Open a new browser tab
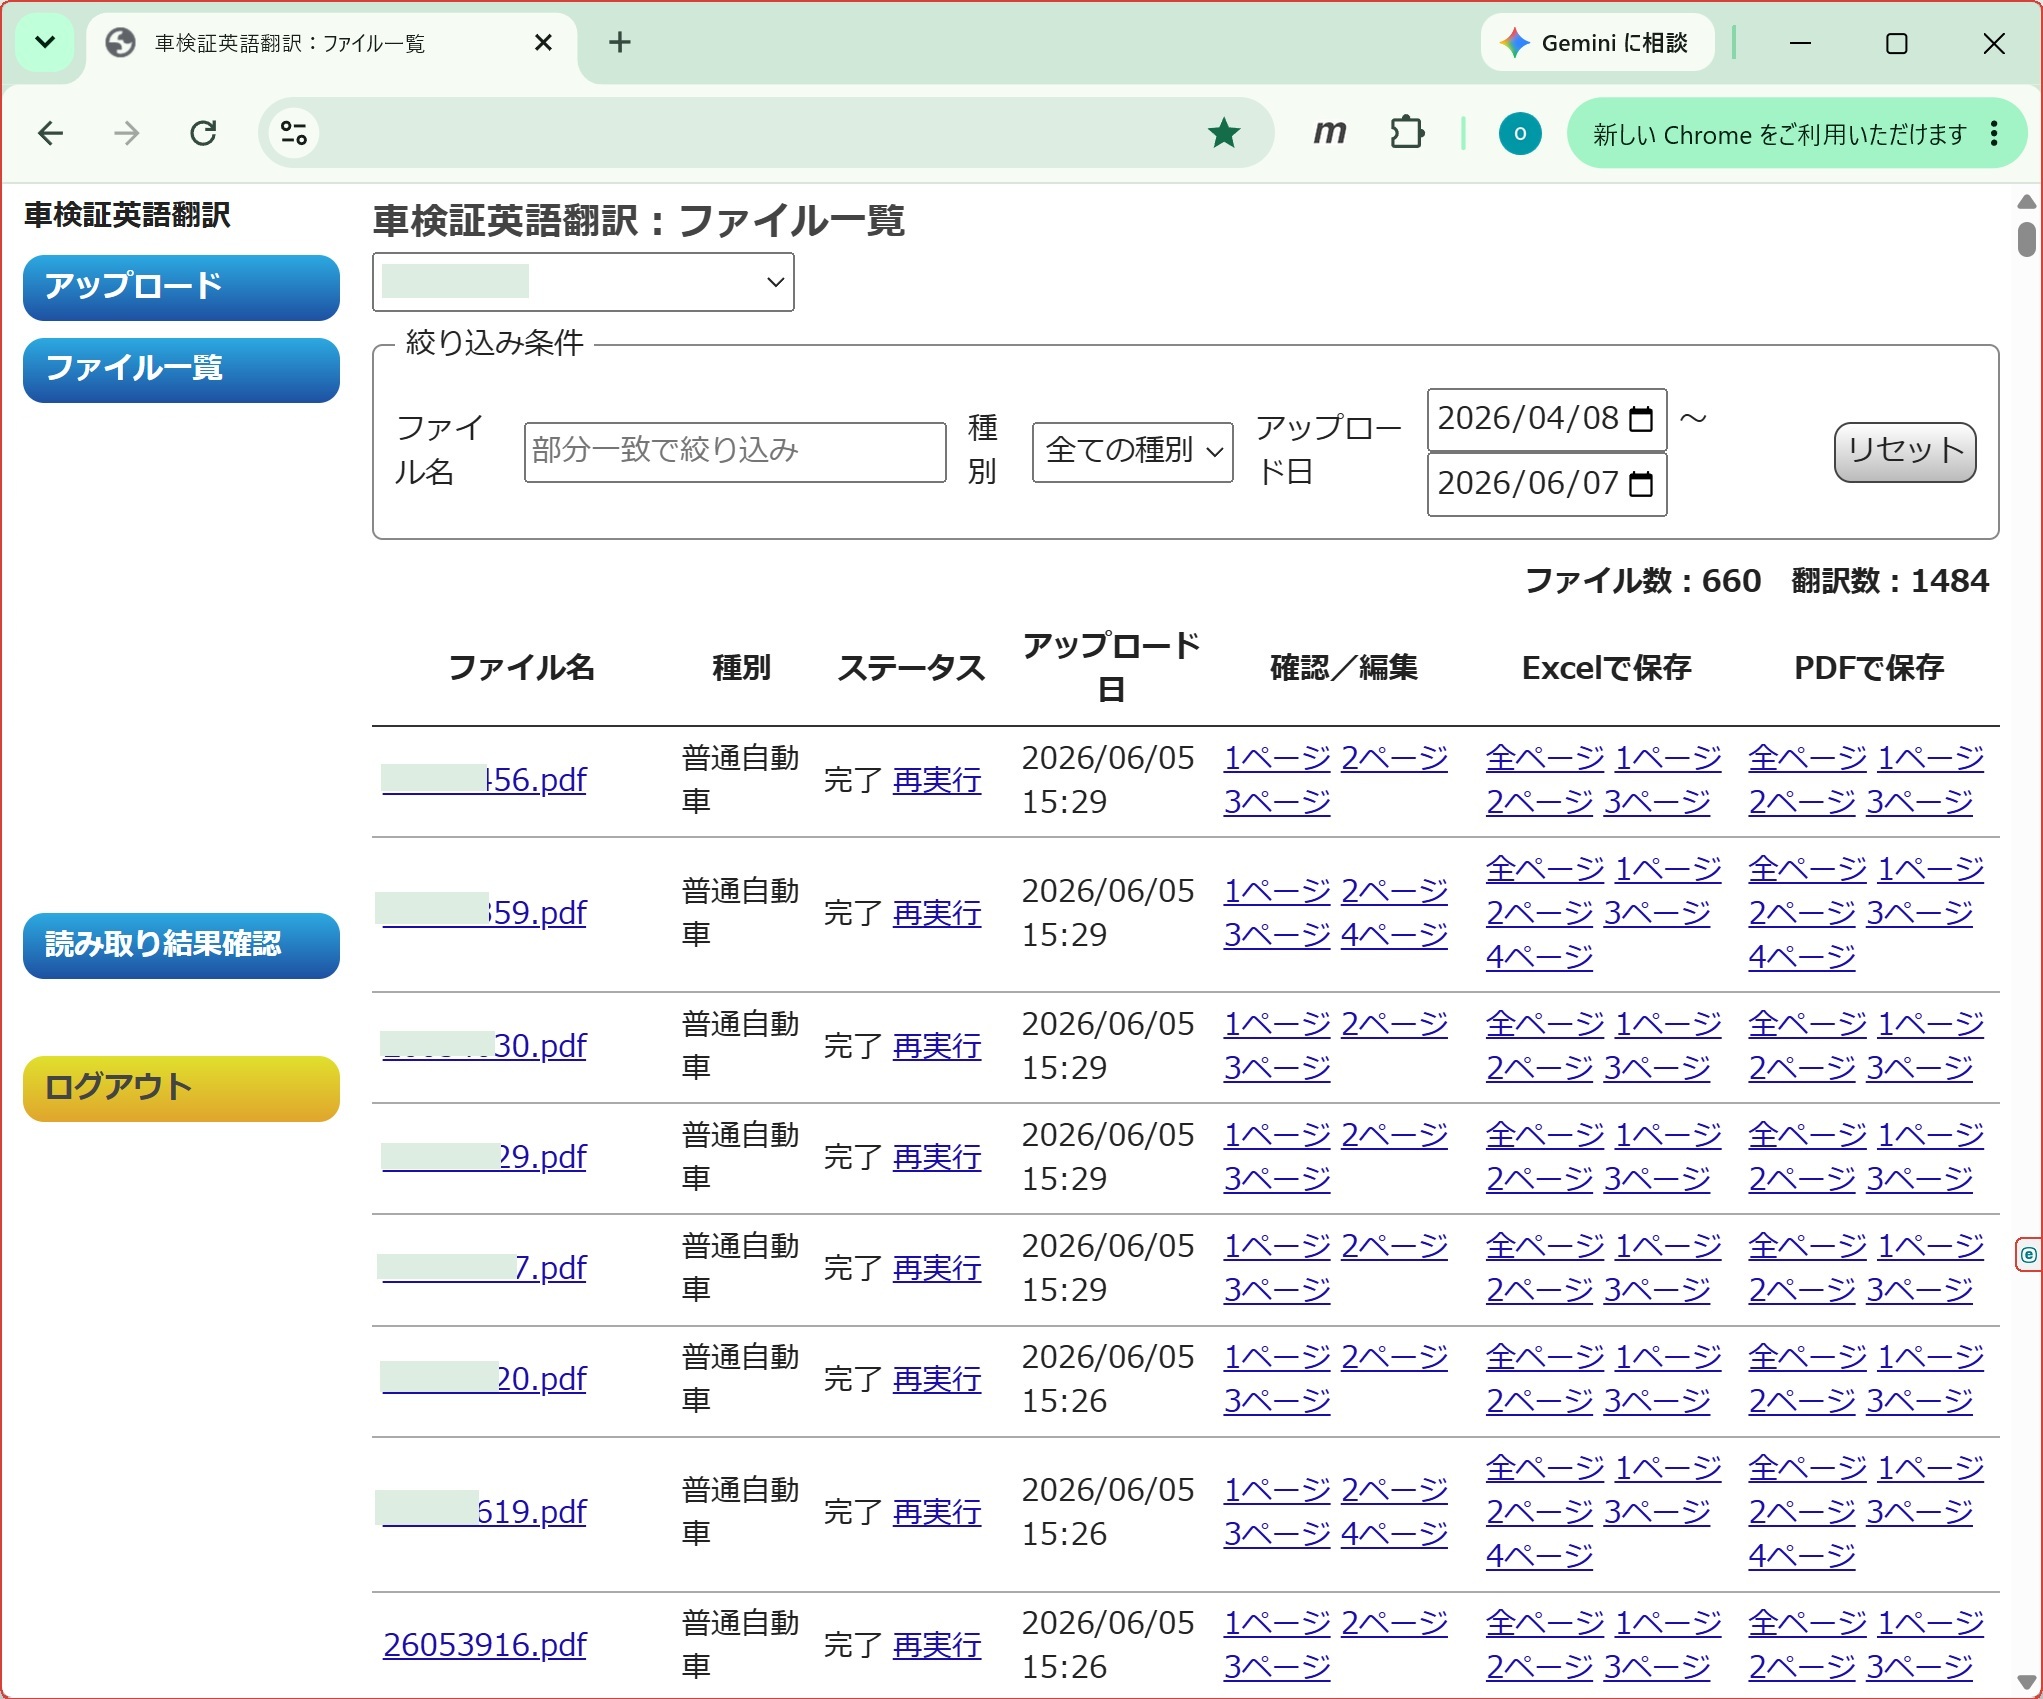Image resolution: width=2043 pixels, height=1699 pixels. [619, 42]
